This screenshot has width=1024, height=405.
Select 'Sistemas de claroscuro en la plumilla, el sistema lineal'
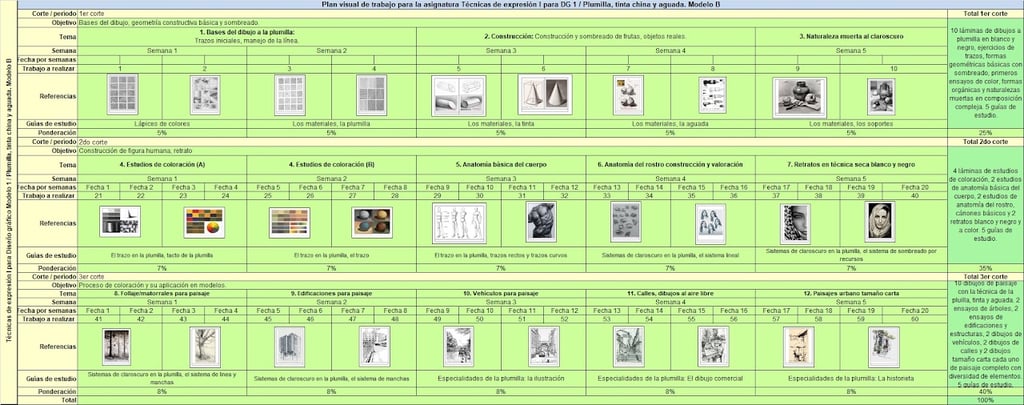coord(671,254)
